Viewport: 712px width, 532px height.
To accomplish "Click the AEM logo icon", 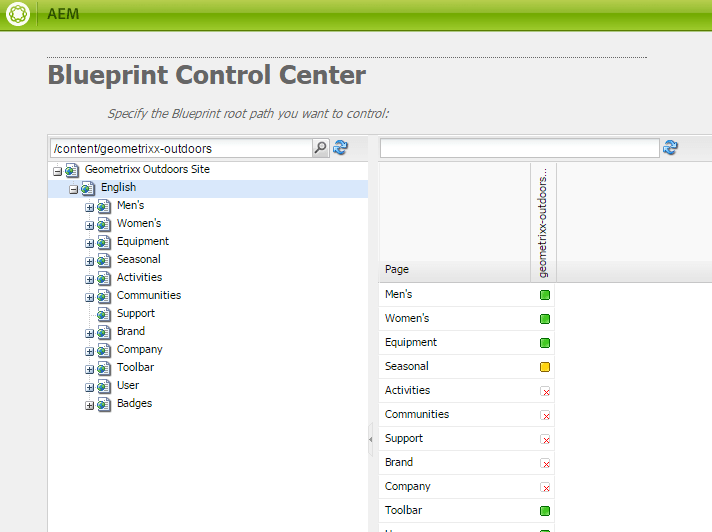I will coord(16,15).
